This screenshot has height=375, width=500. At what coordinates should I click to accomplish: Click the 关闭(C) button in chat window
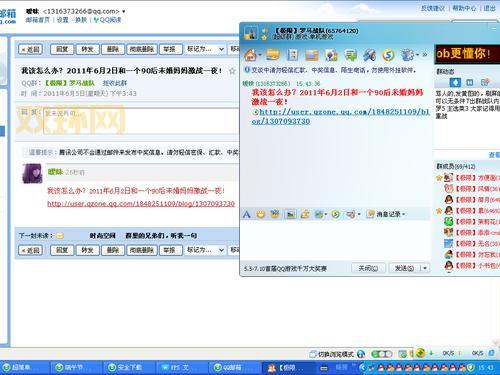tap(368, 268)
